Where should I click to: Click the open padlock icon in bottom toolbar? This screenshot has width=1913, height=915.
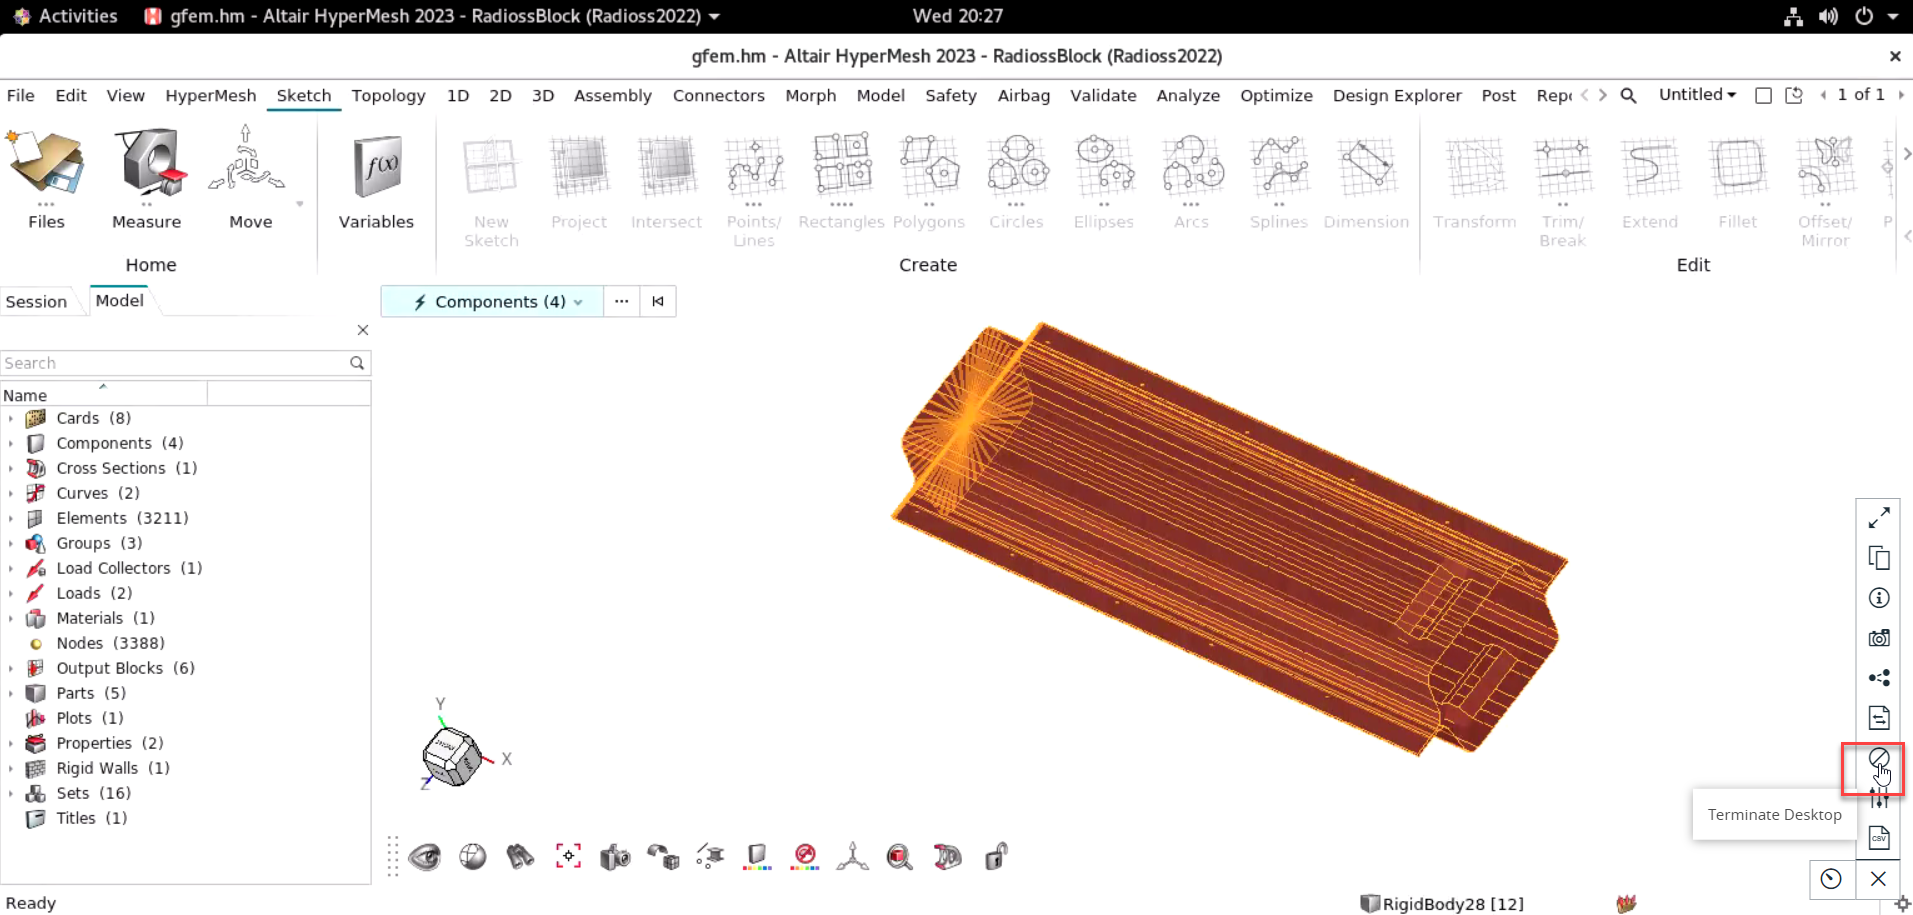(x=996, y=857)
